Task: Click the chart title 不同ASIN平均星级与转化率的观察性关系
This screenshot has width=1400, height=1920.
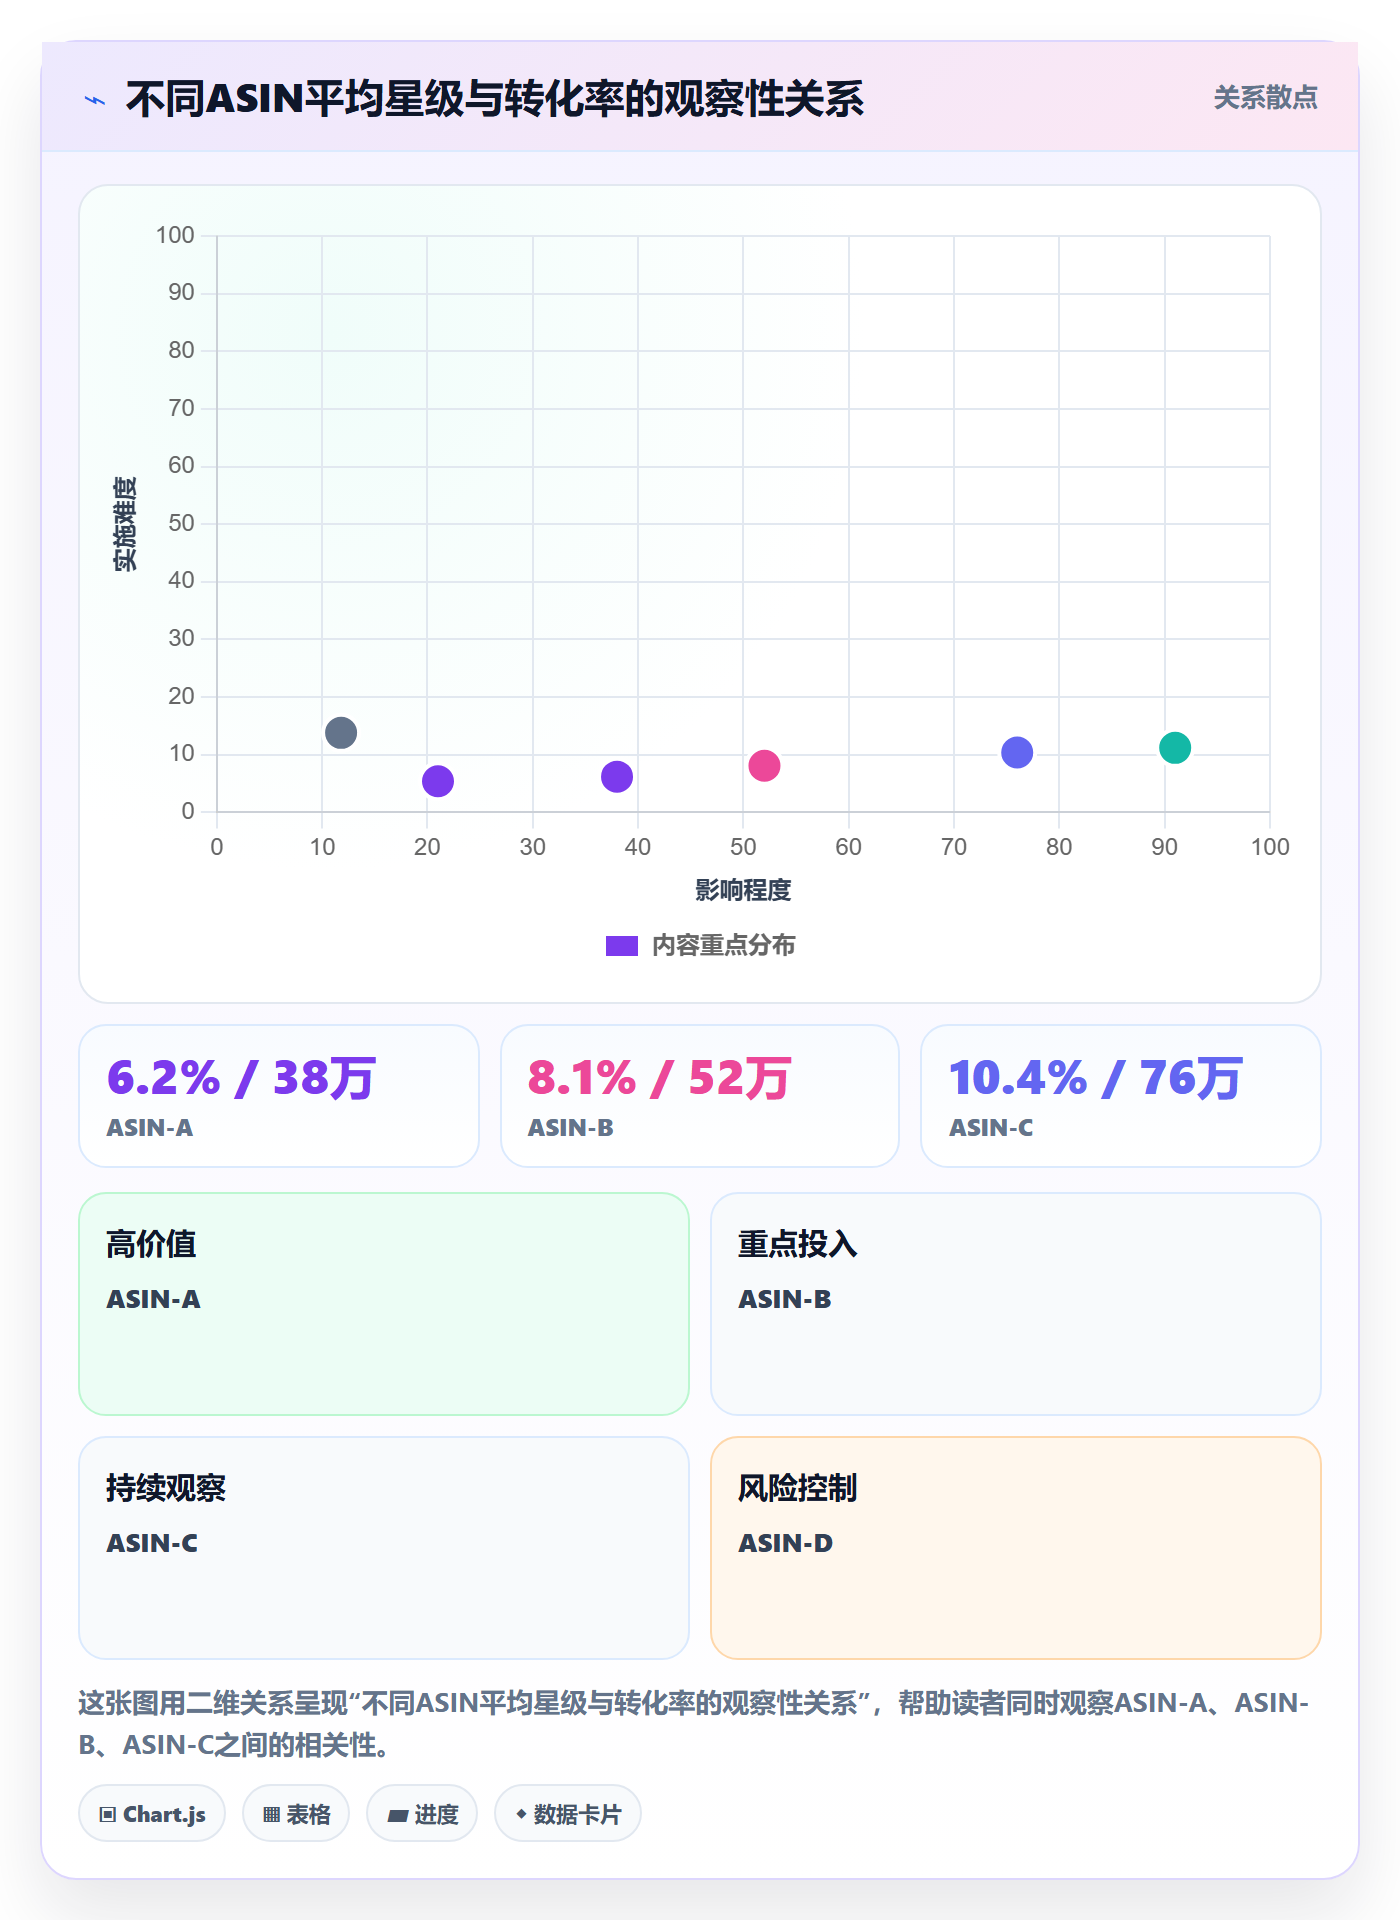Action: (x=495, y=99)
